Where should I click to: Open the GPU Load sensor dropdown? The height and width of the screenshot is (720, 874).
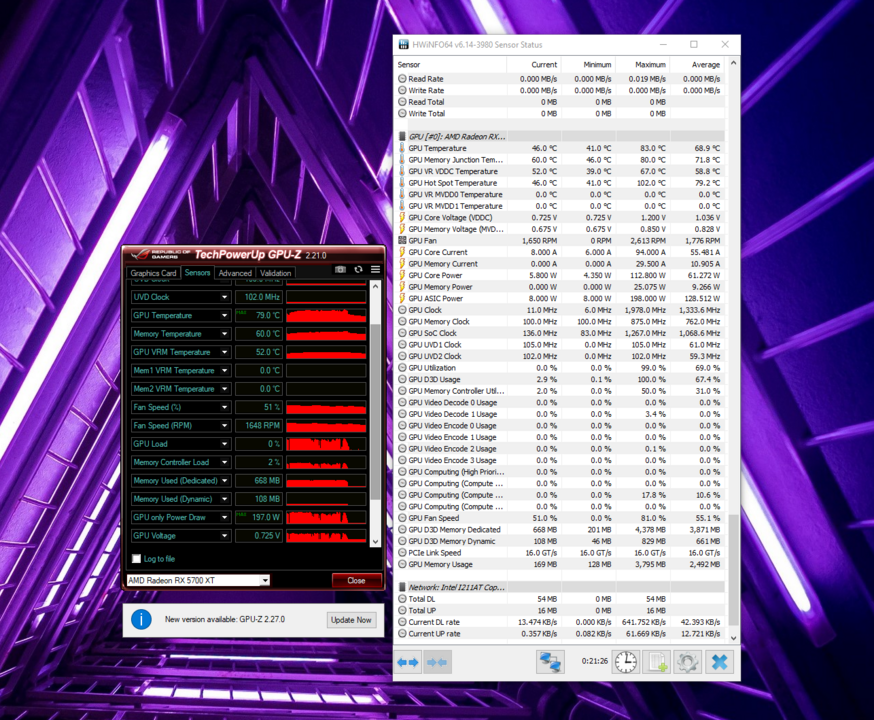(224, 444)
